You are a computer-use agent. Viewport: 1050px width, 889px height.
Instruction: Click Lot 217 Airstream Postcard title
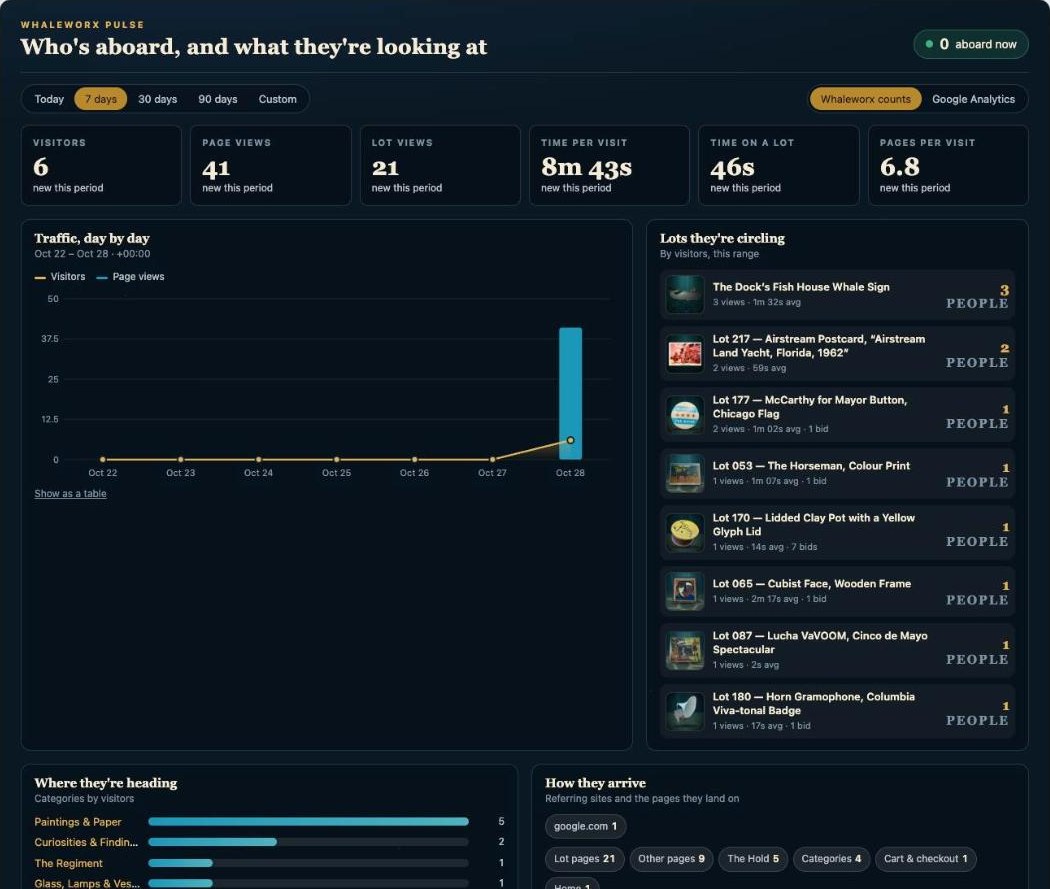[x=818, y=345]
